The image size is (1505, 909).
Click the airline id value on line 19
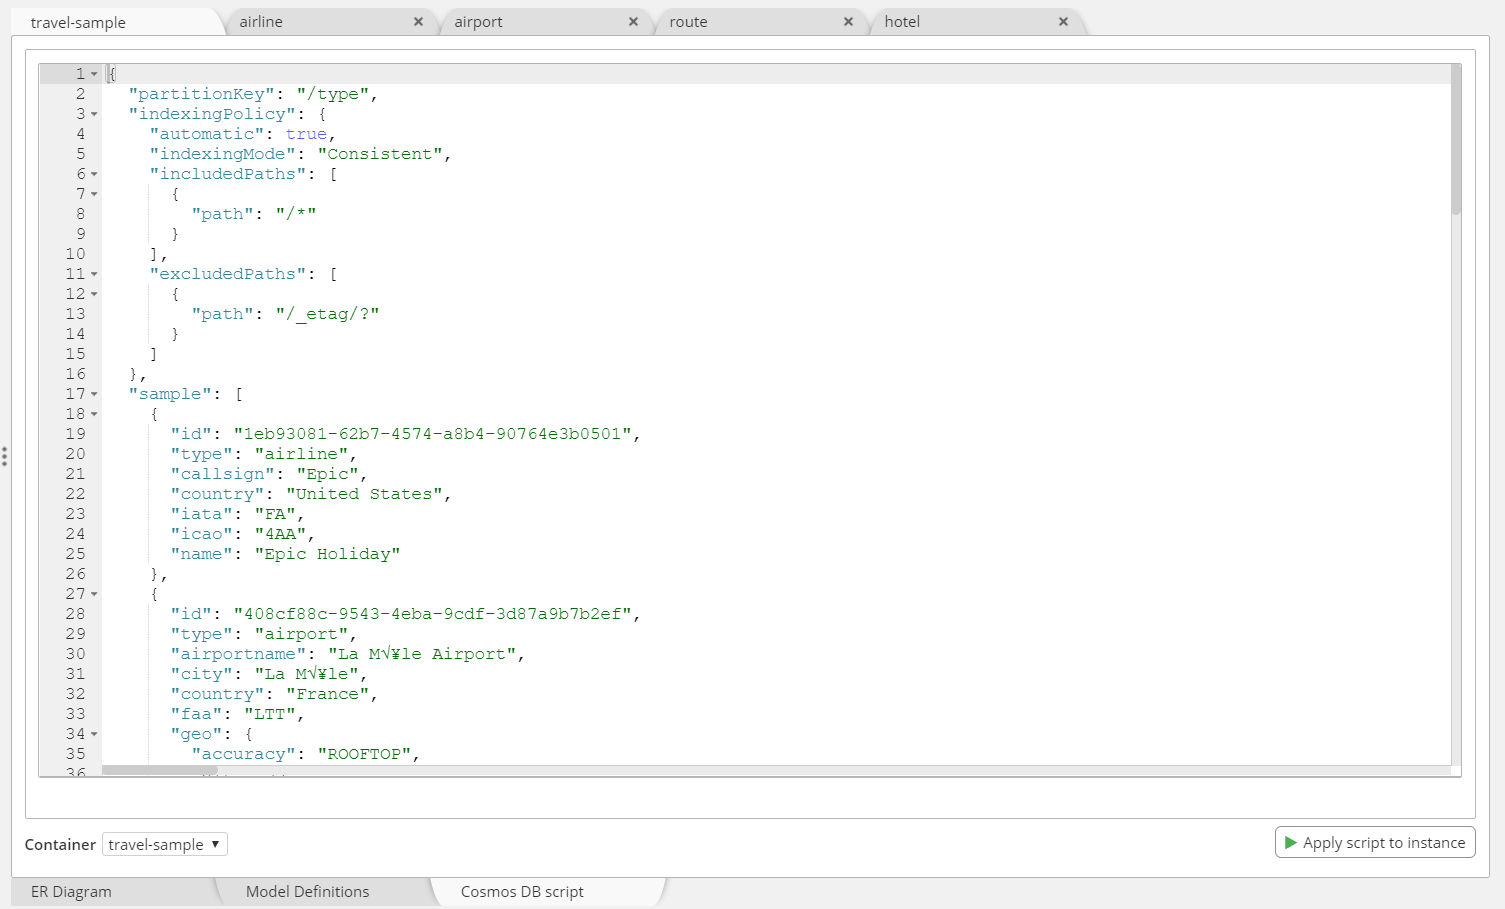coord(433,434)
